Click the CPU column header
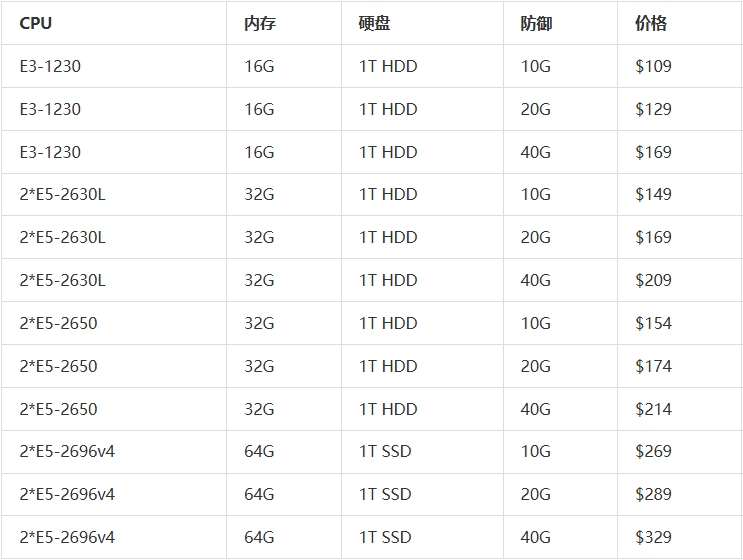 click(x=35, y=23)
